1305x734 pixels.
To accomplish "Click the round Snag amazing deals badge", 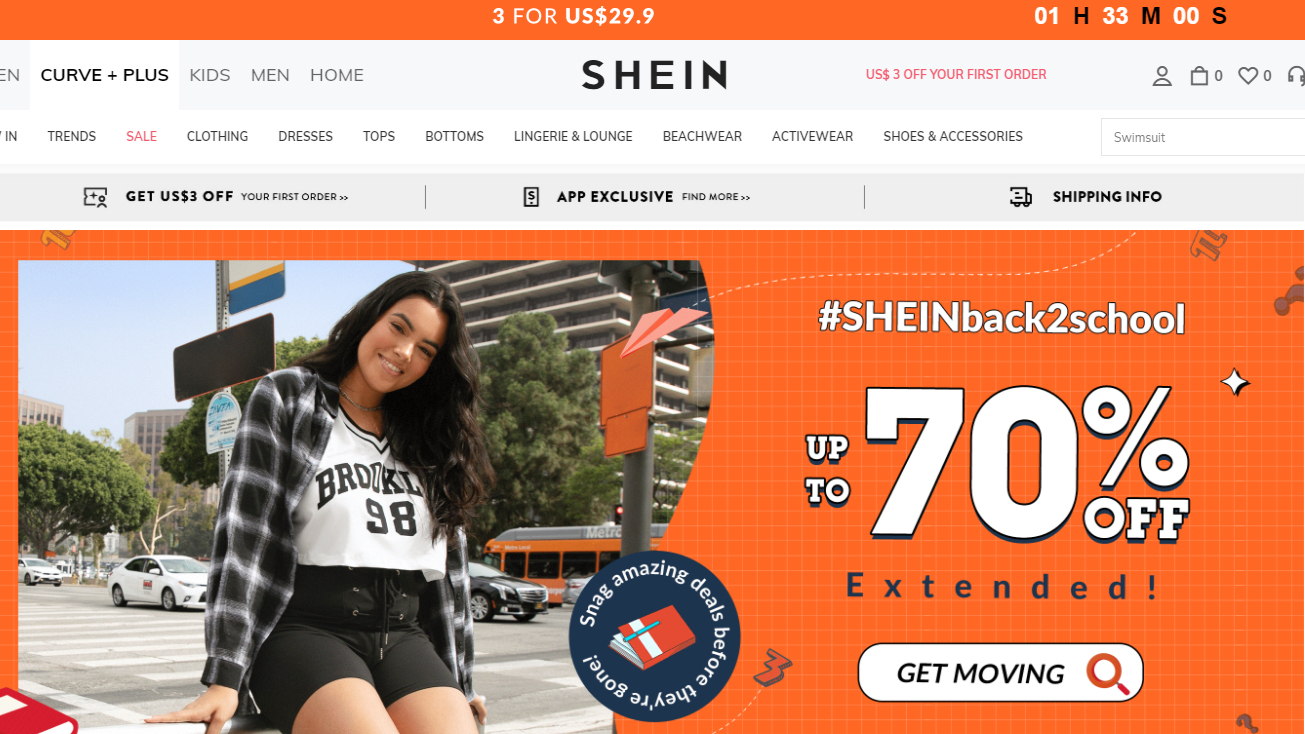I will [654, 636].
